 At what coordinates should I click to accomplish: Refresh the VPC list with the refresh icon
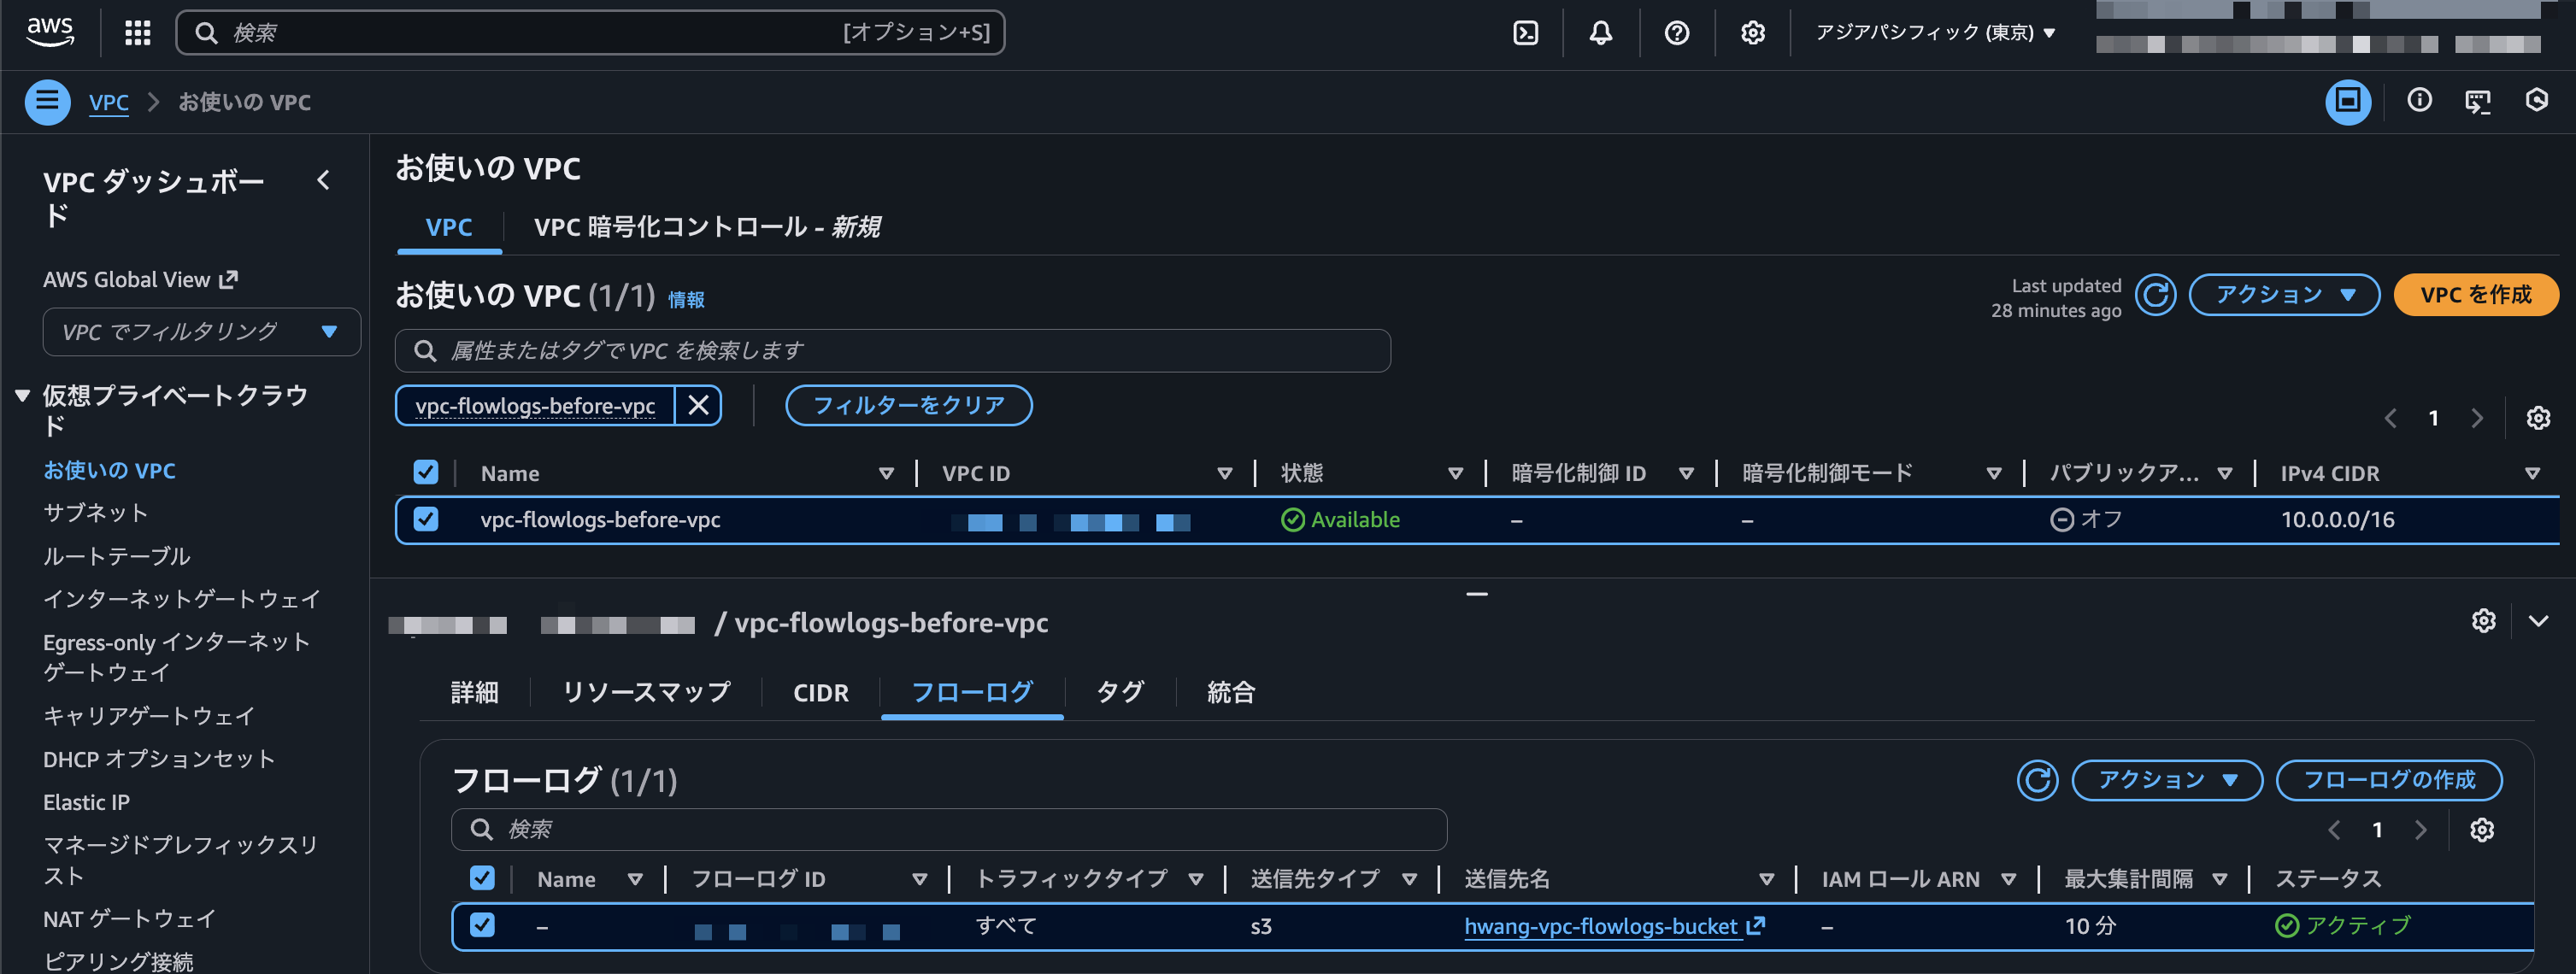tap(2156, 294)
